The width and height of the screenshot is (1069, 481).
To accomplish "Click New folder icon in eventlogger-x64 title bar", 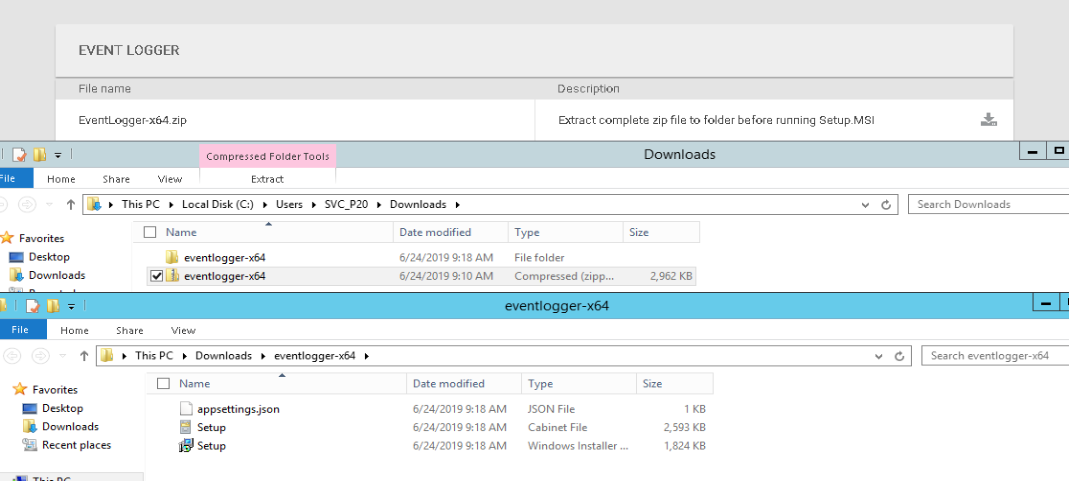I will (x=52, y=306).
